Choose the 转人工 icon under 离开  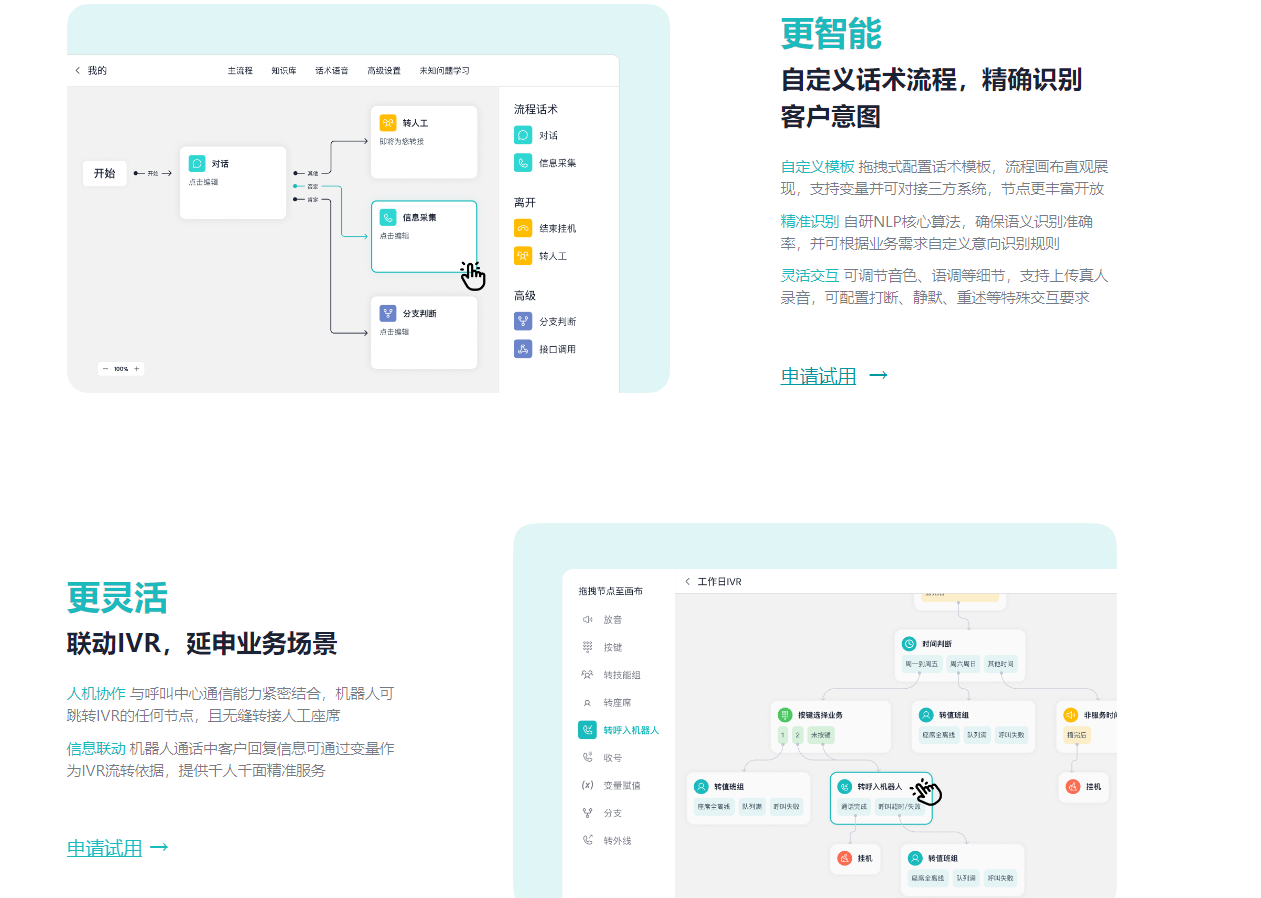tap(523, 256)
